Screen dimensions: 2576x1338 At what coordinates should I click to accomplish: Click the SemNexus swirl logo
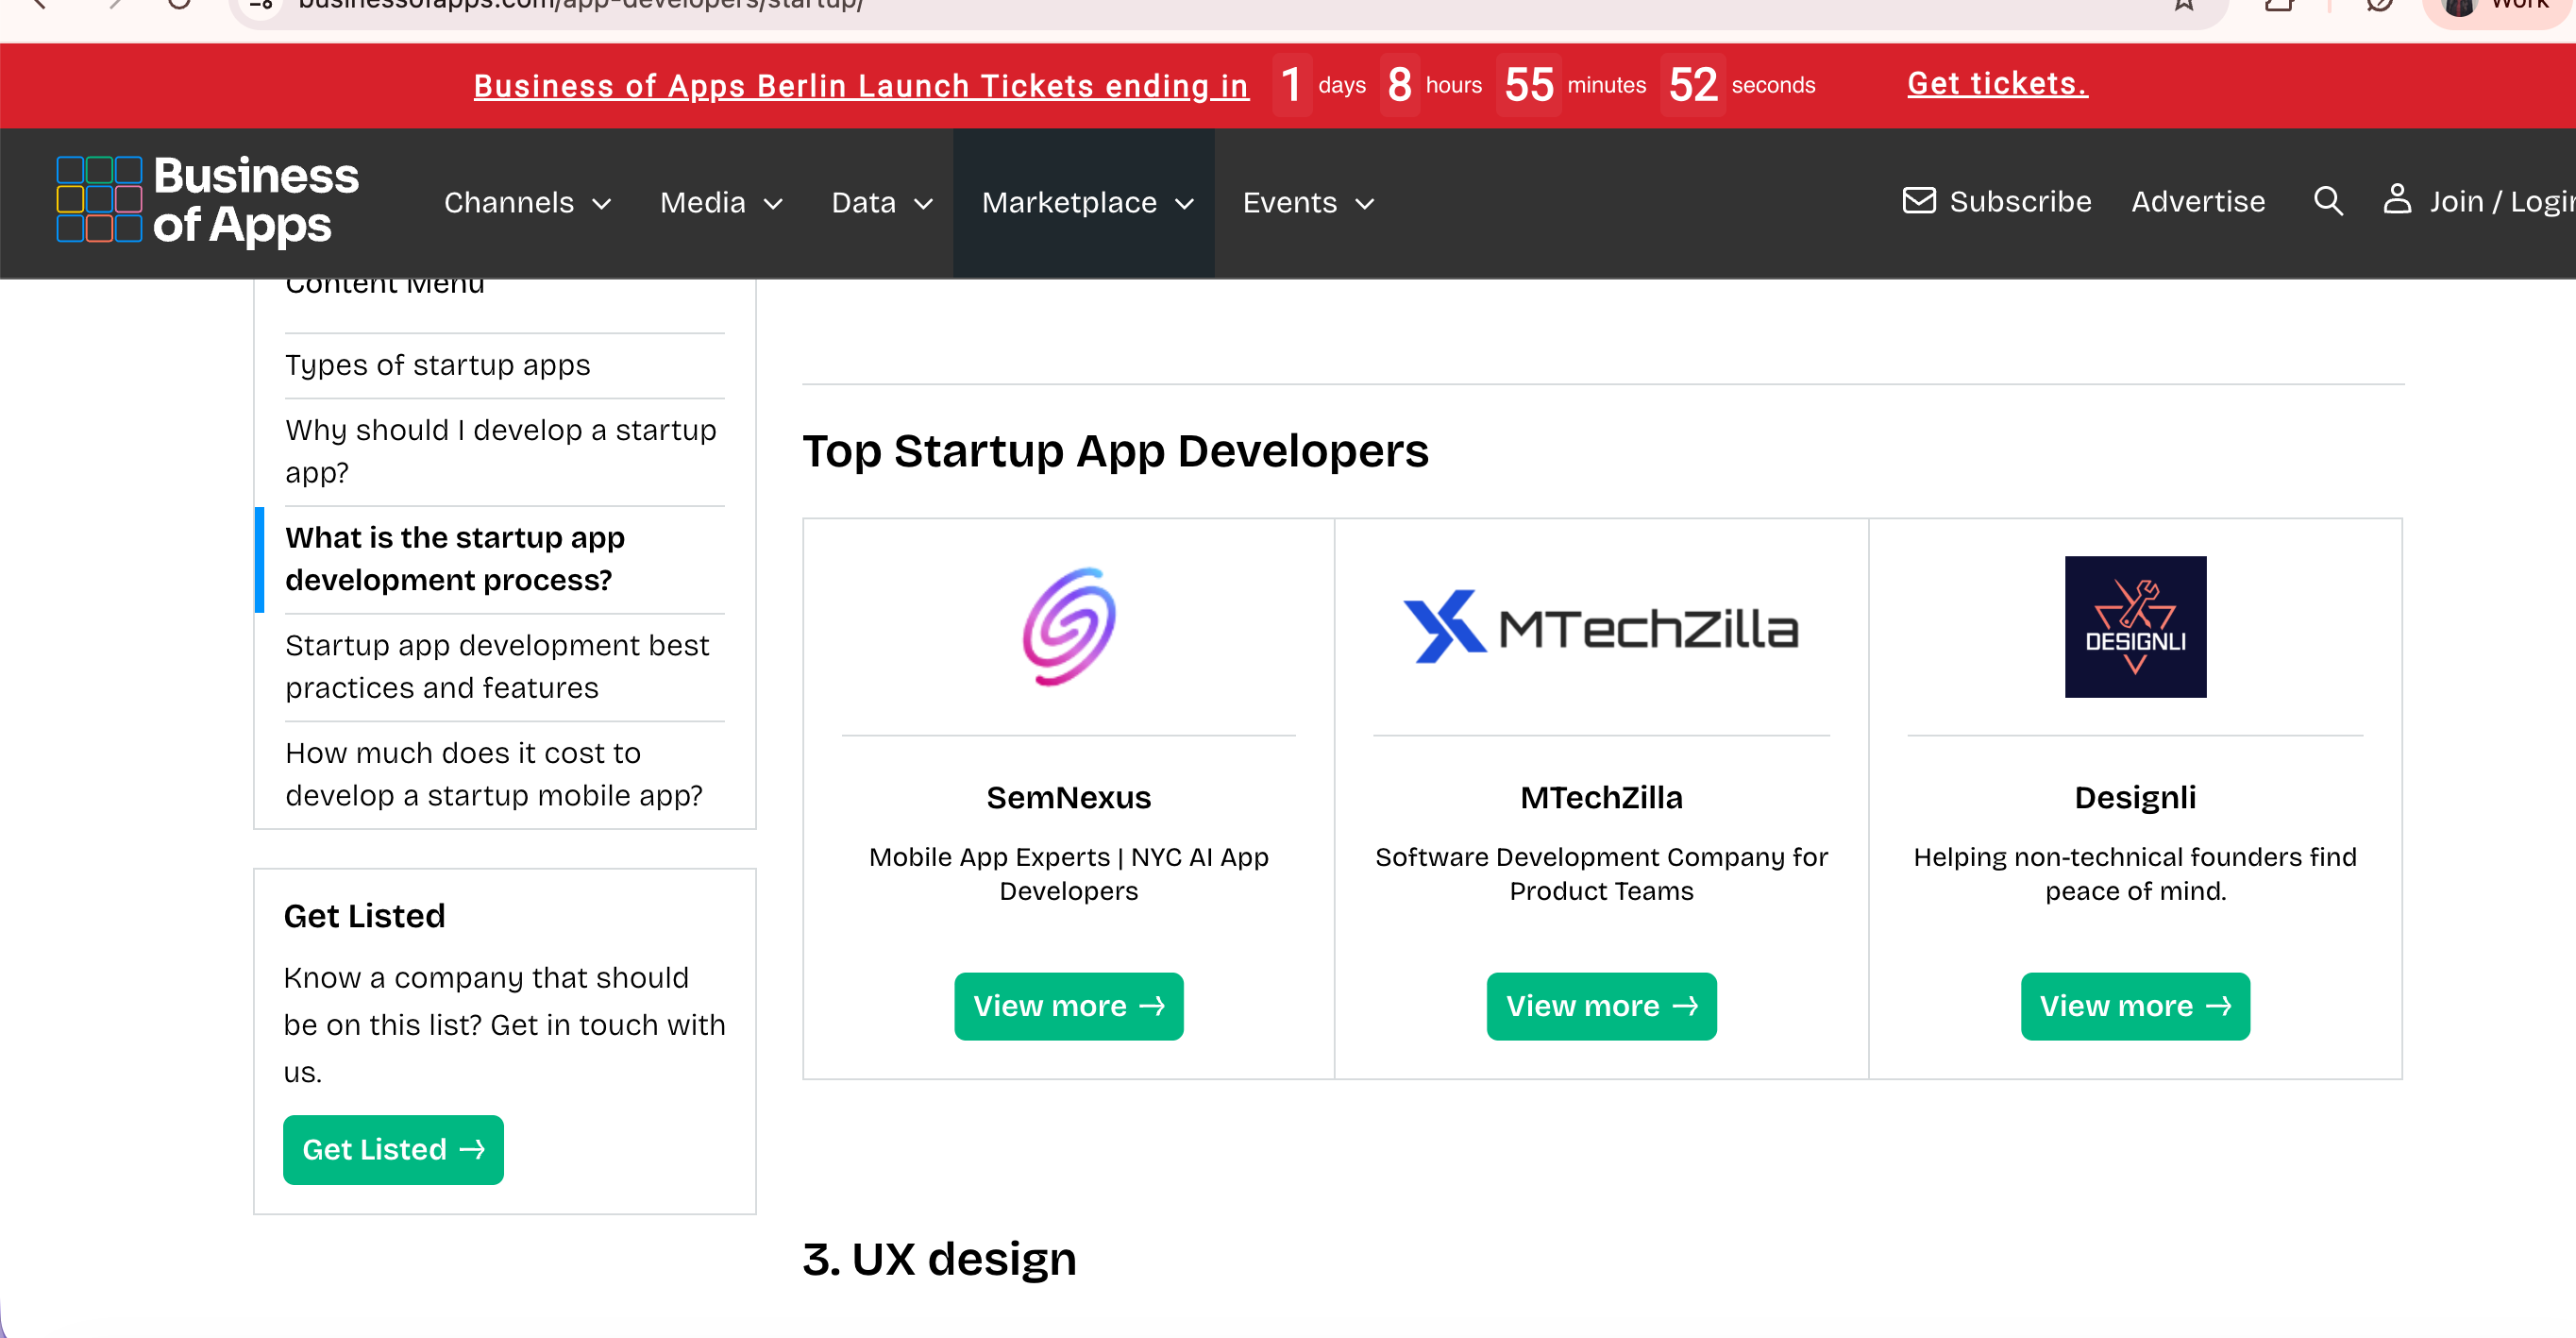(1068, 627)
